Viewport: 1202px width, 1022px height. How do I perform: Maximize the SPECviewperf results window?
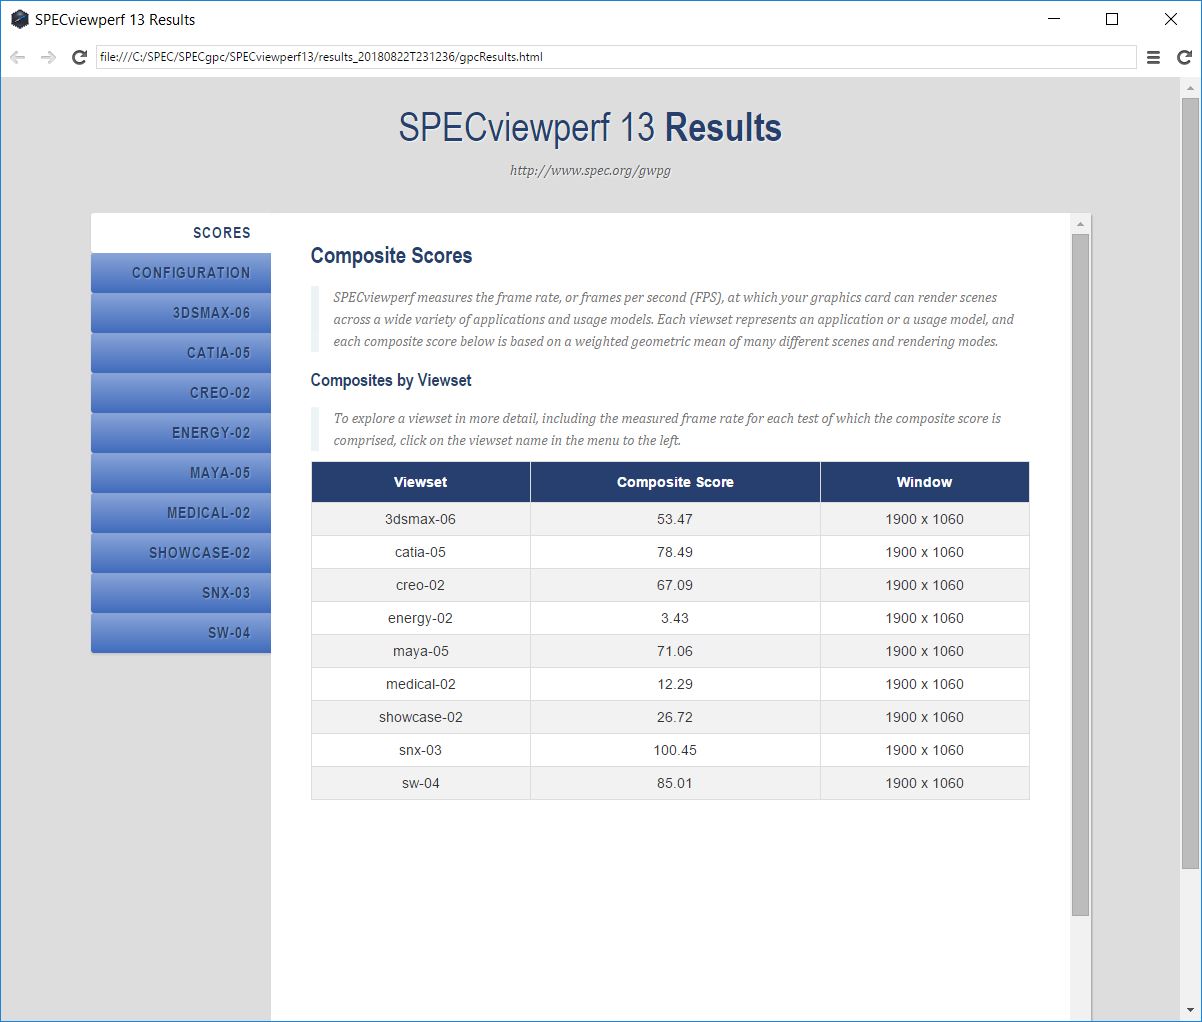tap(1112, 19)
